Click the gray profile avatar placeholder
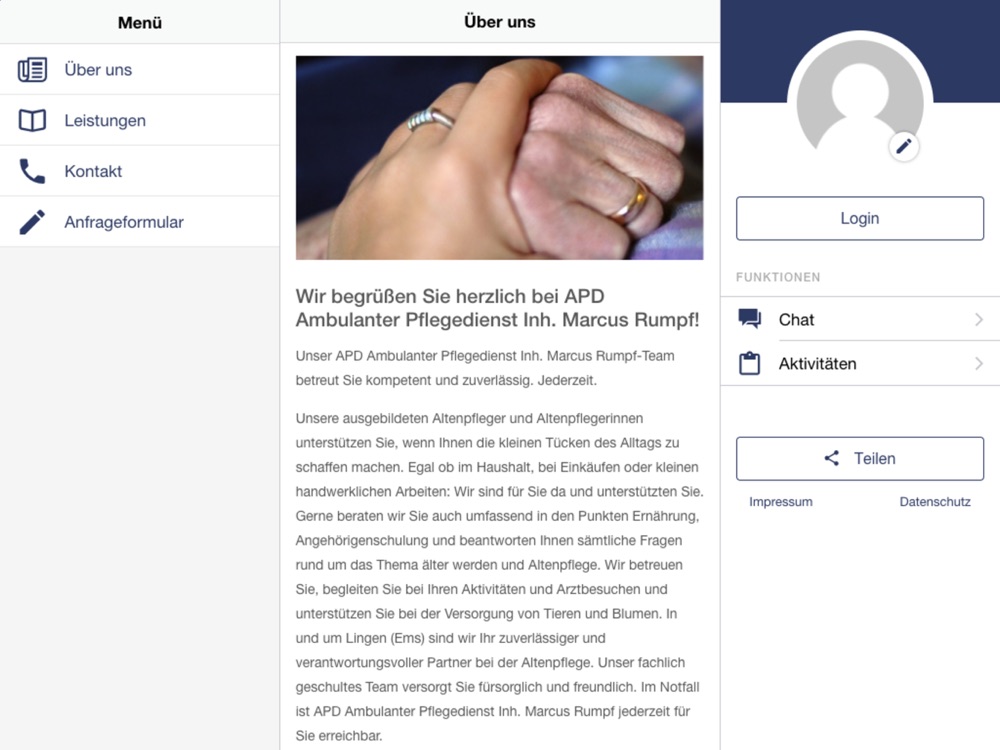Screen dimensions: 1000x750 click(x=860, y=102)
